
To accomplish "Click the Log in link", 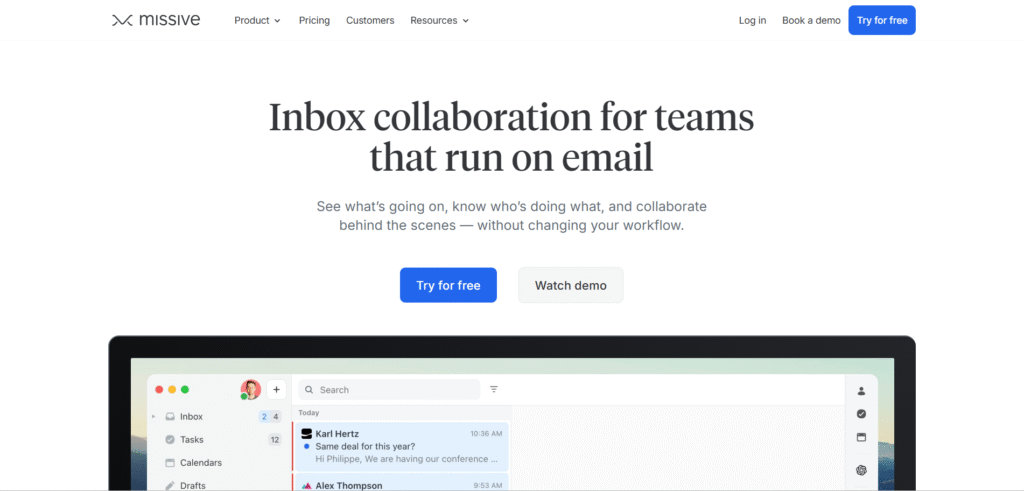I will [752, 20].
